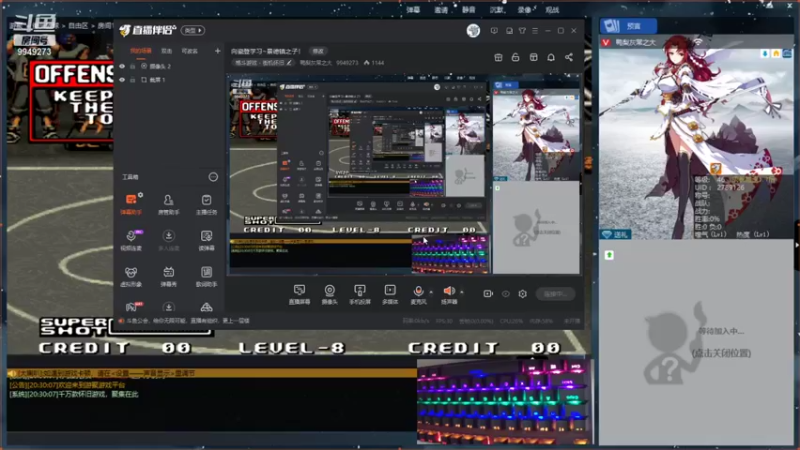Screen dimensions: 800x450
Task: Open the 弹幕助手 tool in toolbox
Action: (131, 204)
